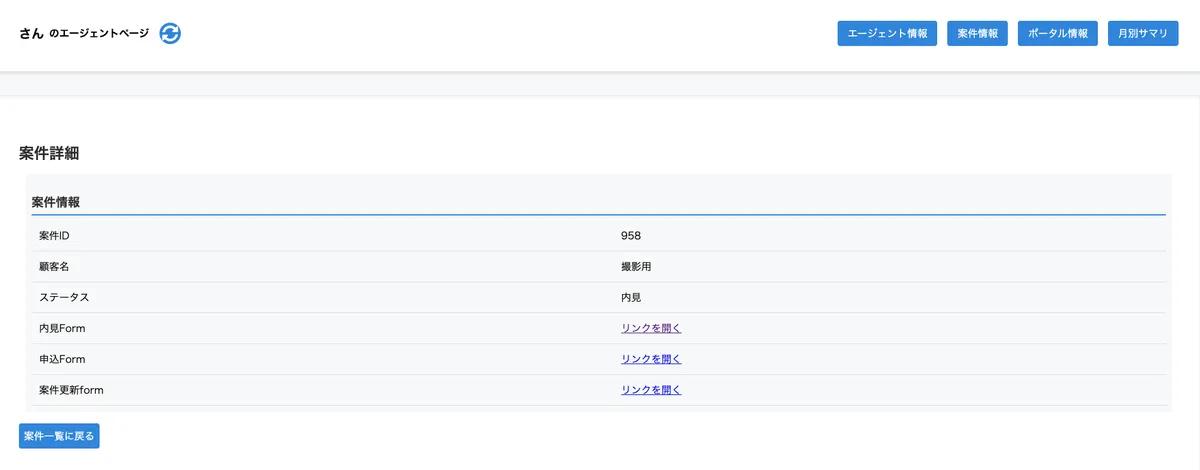This screenshot has height=470, width=1200.
Task: Click the 案件更新form row label
Action: 71,390
